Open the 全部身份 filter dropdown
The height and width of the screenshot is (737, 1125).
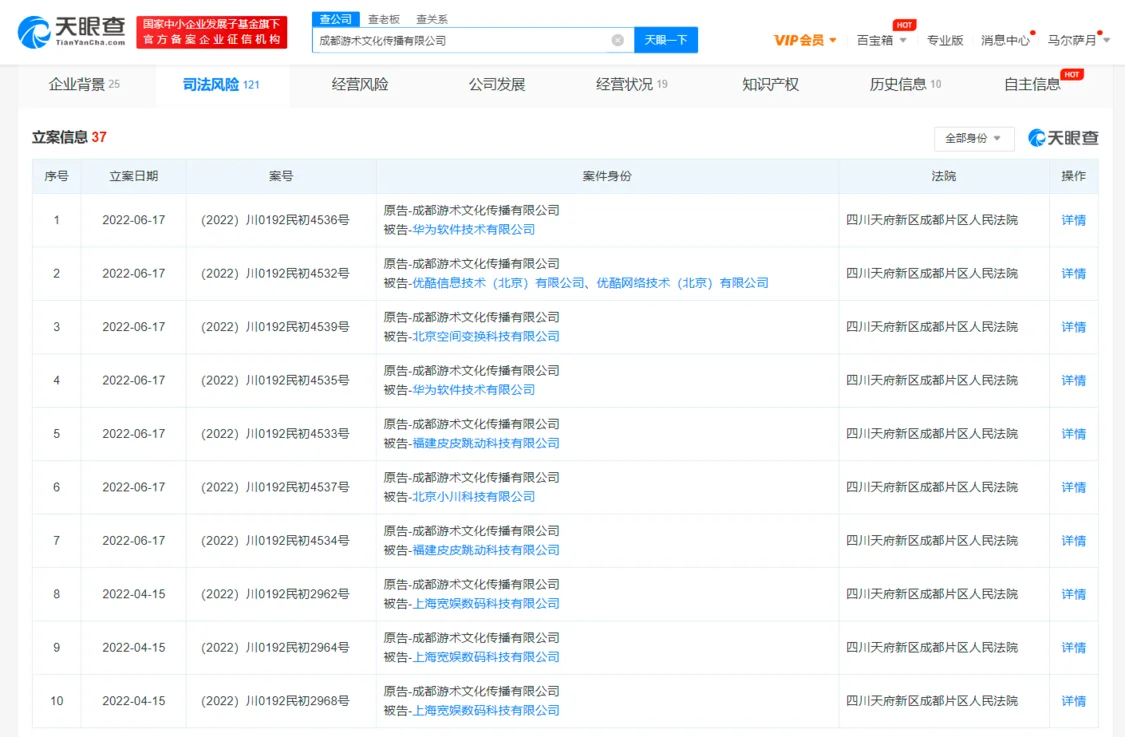pos(973,138)
